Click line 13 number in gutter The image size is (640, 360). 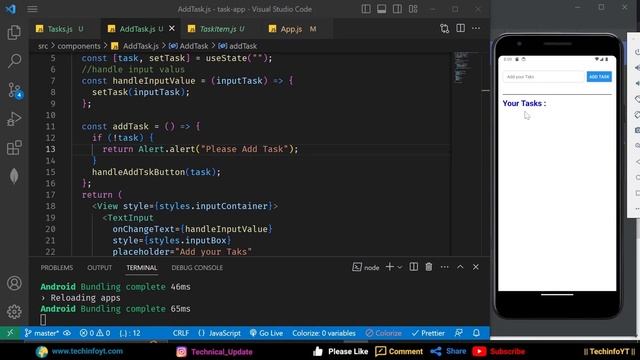[x=50, y=149]
